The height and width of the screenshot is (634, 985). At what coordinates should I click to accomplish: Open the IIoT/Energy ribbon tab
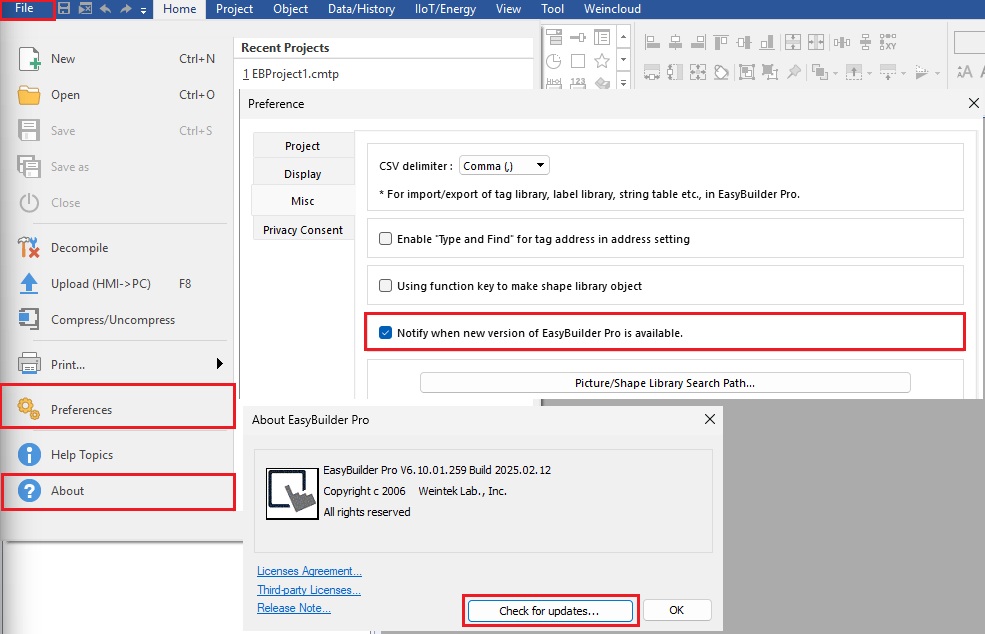(443, 9)
